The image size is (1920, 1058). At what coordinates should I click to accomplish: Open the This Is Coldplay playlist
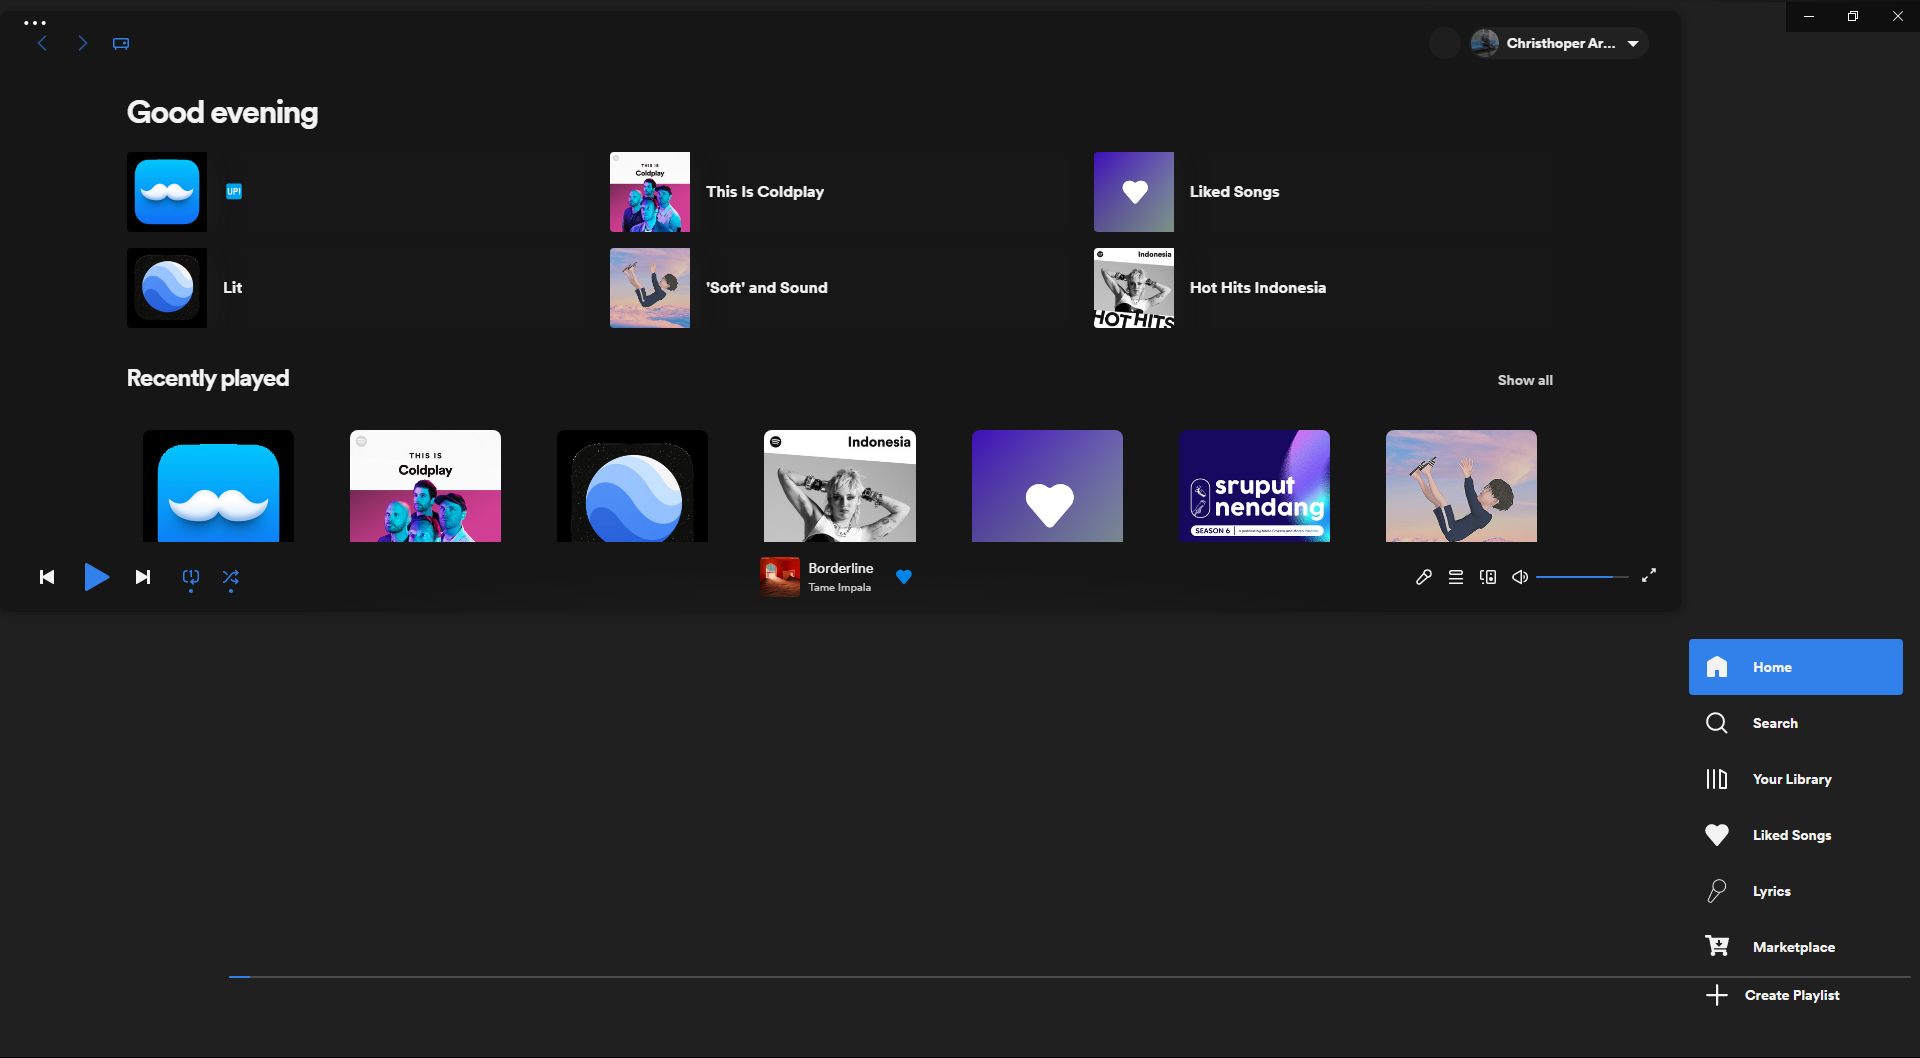[765, 191]
